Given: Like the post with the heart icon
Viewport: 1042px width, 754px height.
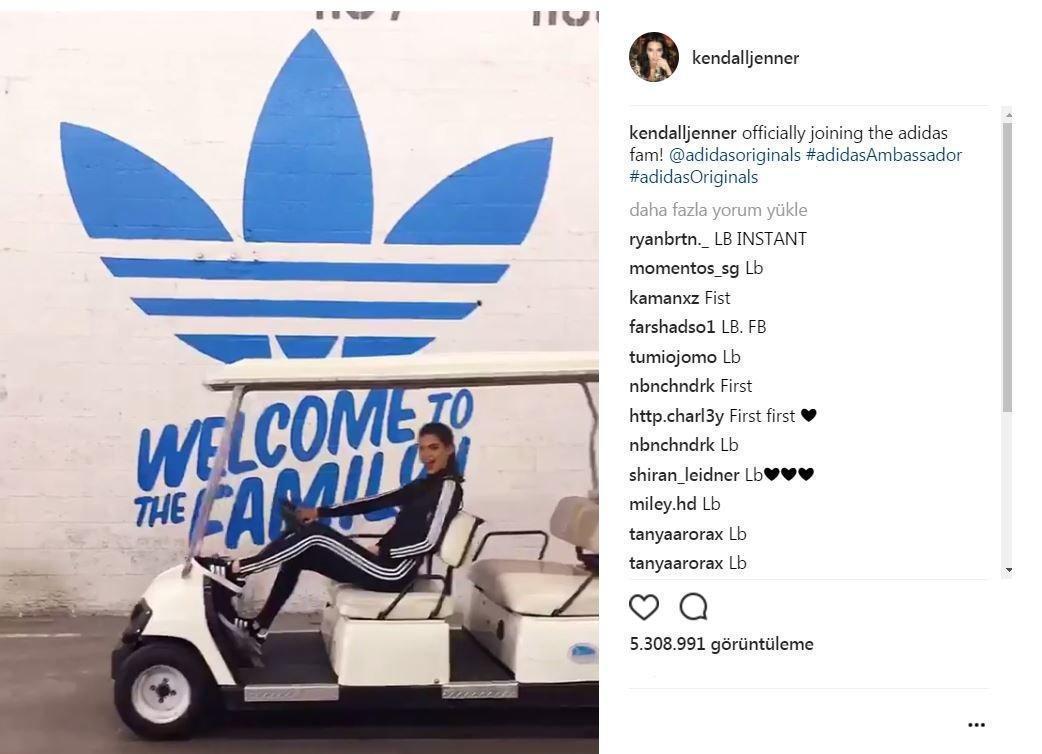Looking at the screenshot, I should click(x=644, y=607).
